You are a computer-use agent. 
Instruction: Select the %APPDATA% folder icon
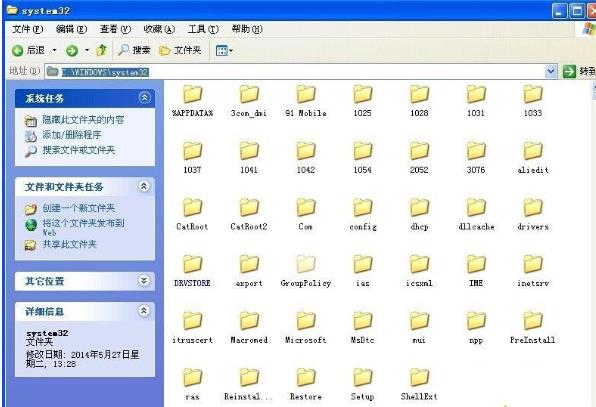tap(193, 94)
